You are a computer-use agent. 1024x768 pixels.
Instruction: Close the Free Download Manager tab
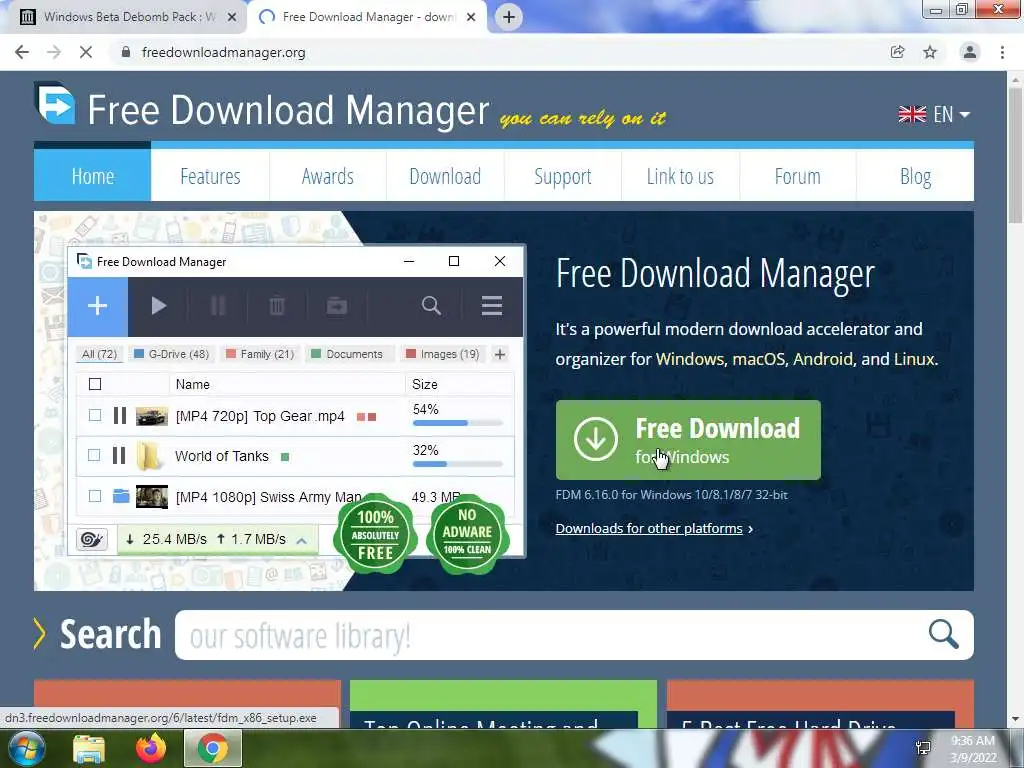coord(471,17)
